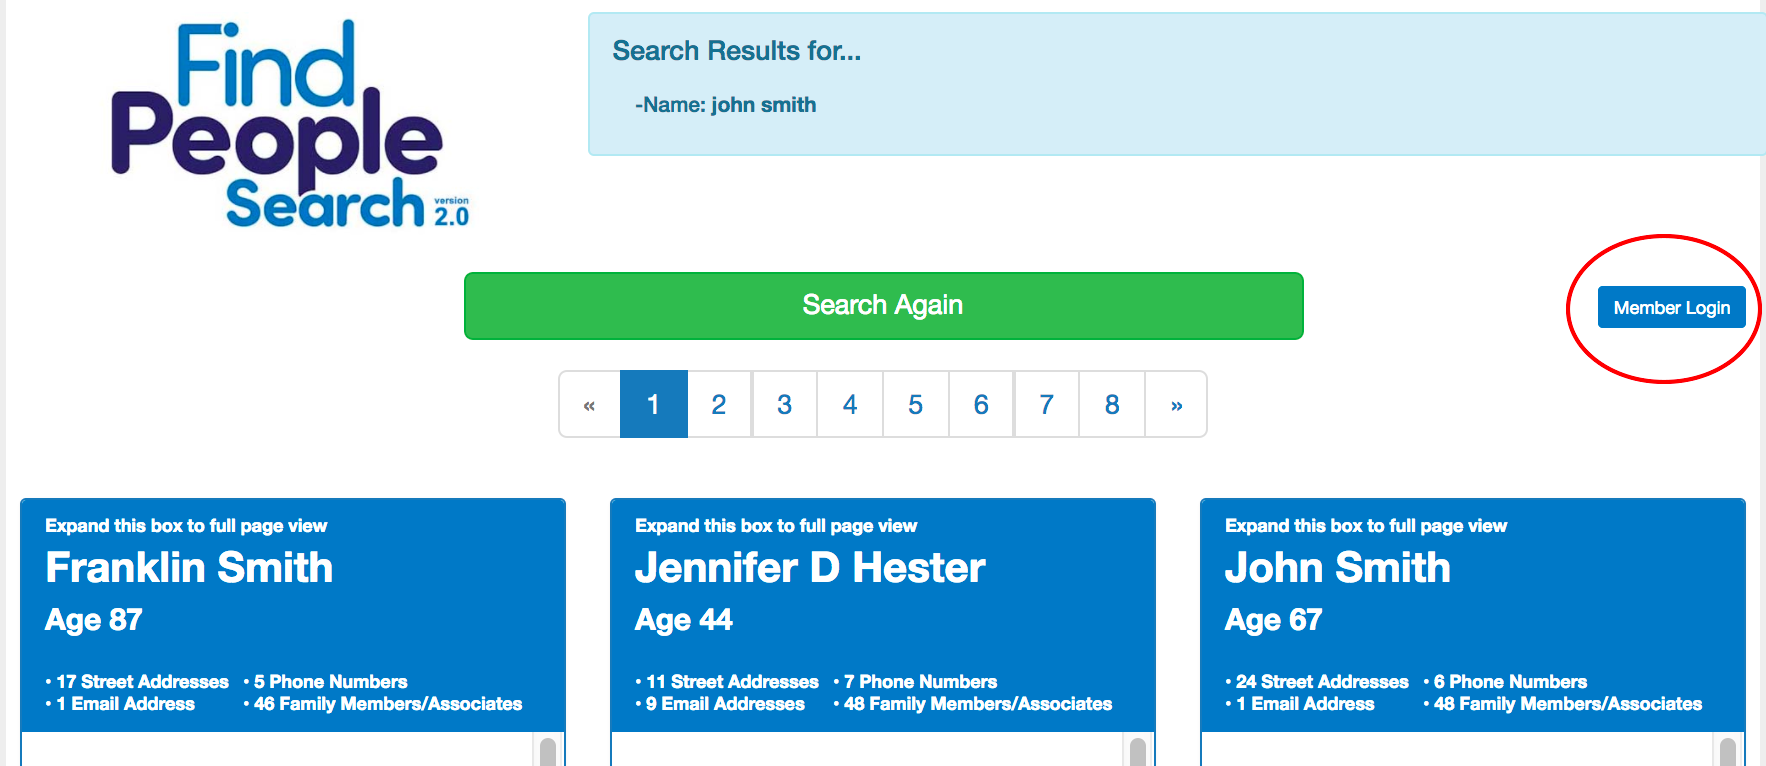Click the green Search Again button

click(x=883, y=306)
